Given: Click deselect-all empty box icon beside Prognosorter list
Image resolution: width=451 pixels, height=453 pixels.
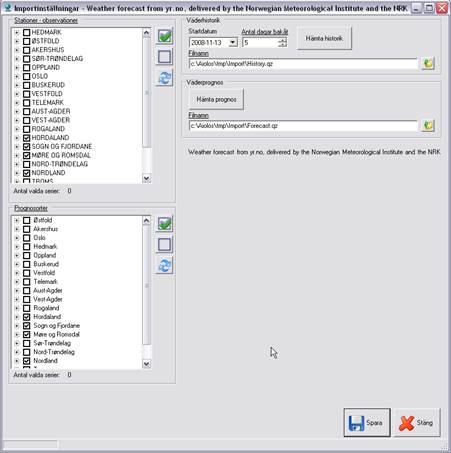Looking at the screenshot, I should click(165, 244).
